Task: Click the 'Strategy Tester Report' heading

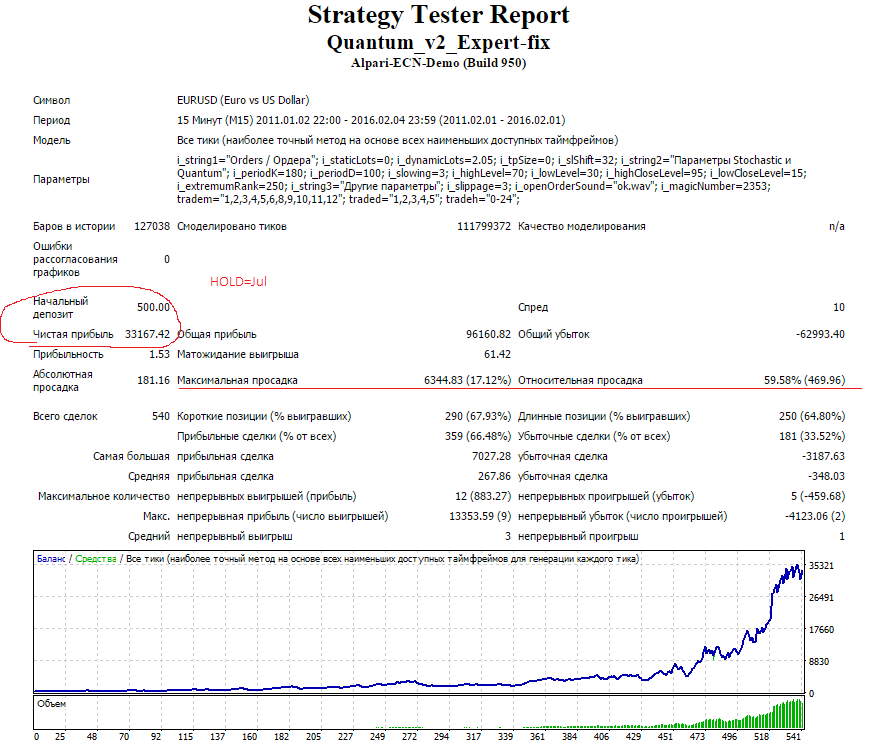Action: pos(438,15)
